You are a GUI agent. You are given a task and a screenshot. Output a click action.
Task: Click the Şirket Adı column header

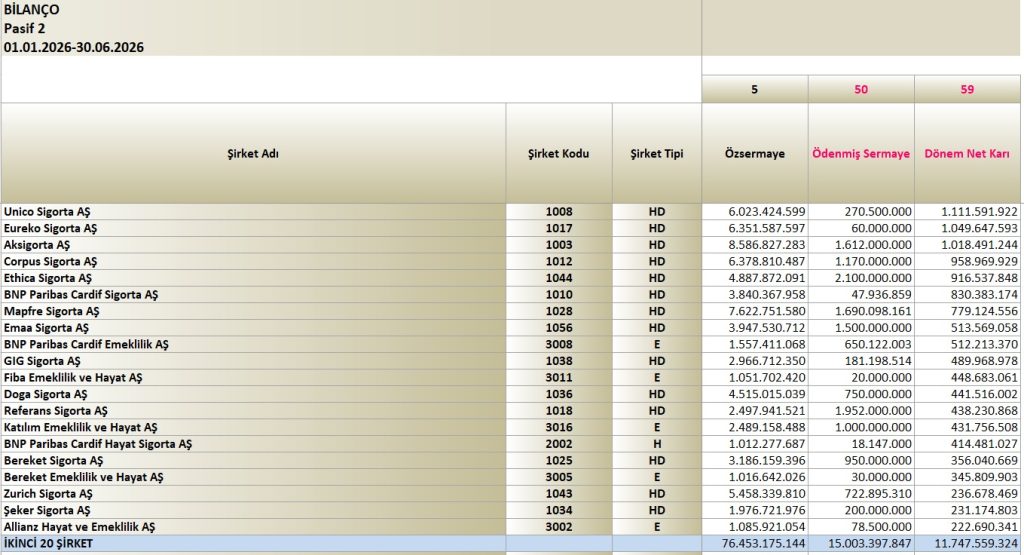point(253,153)
